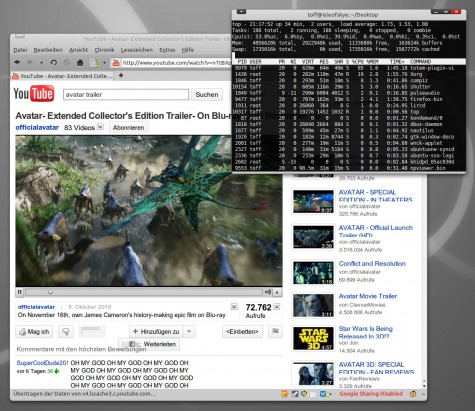Image resolution: width=475 pixels, height=411 pixels.
Task: Click the small button right of the volume icon
Action: click(x=277, y=292)
